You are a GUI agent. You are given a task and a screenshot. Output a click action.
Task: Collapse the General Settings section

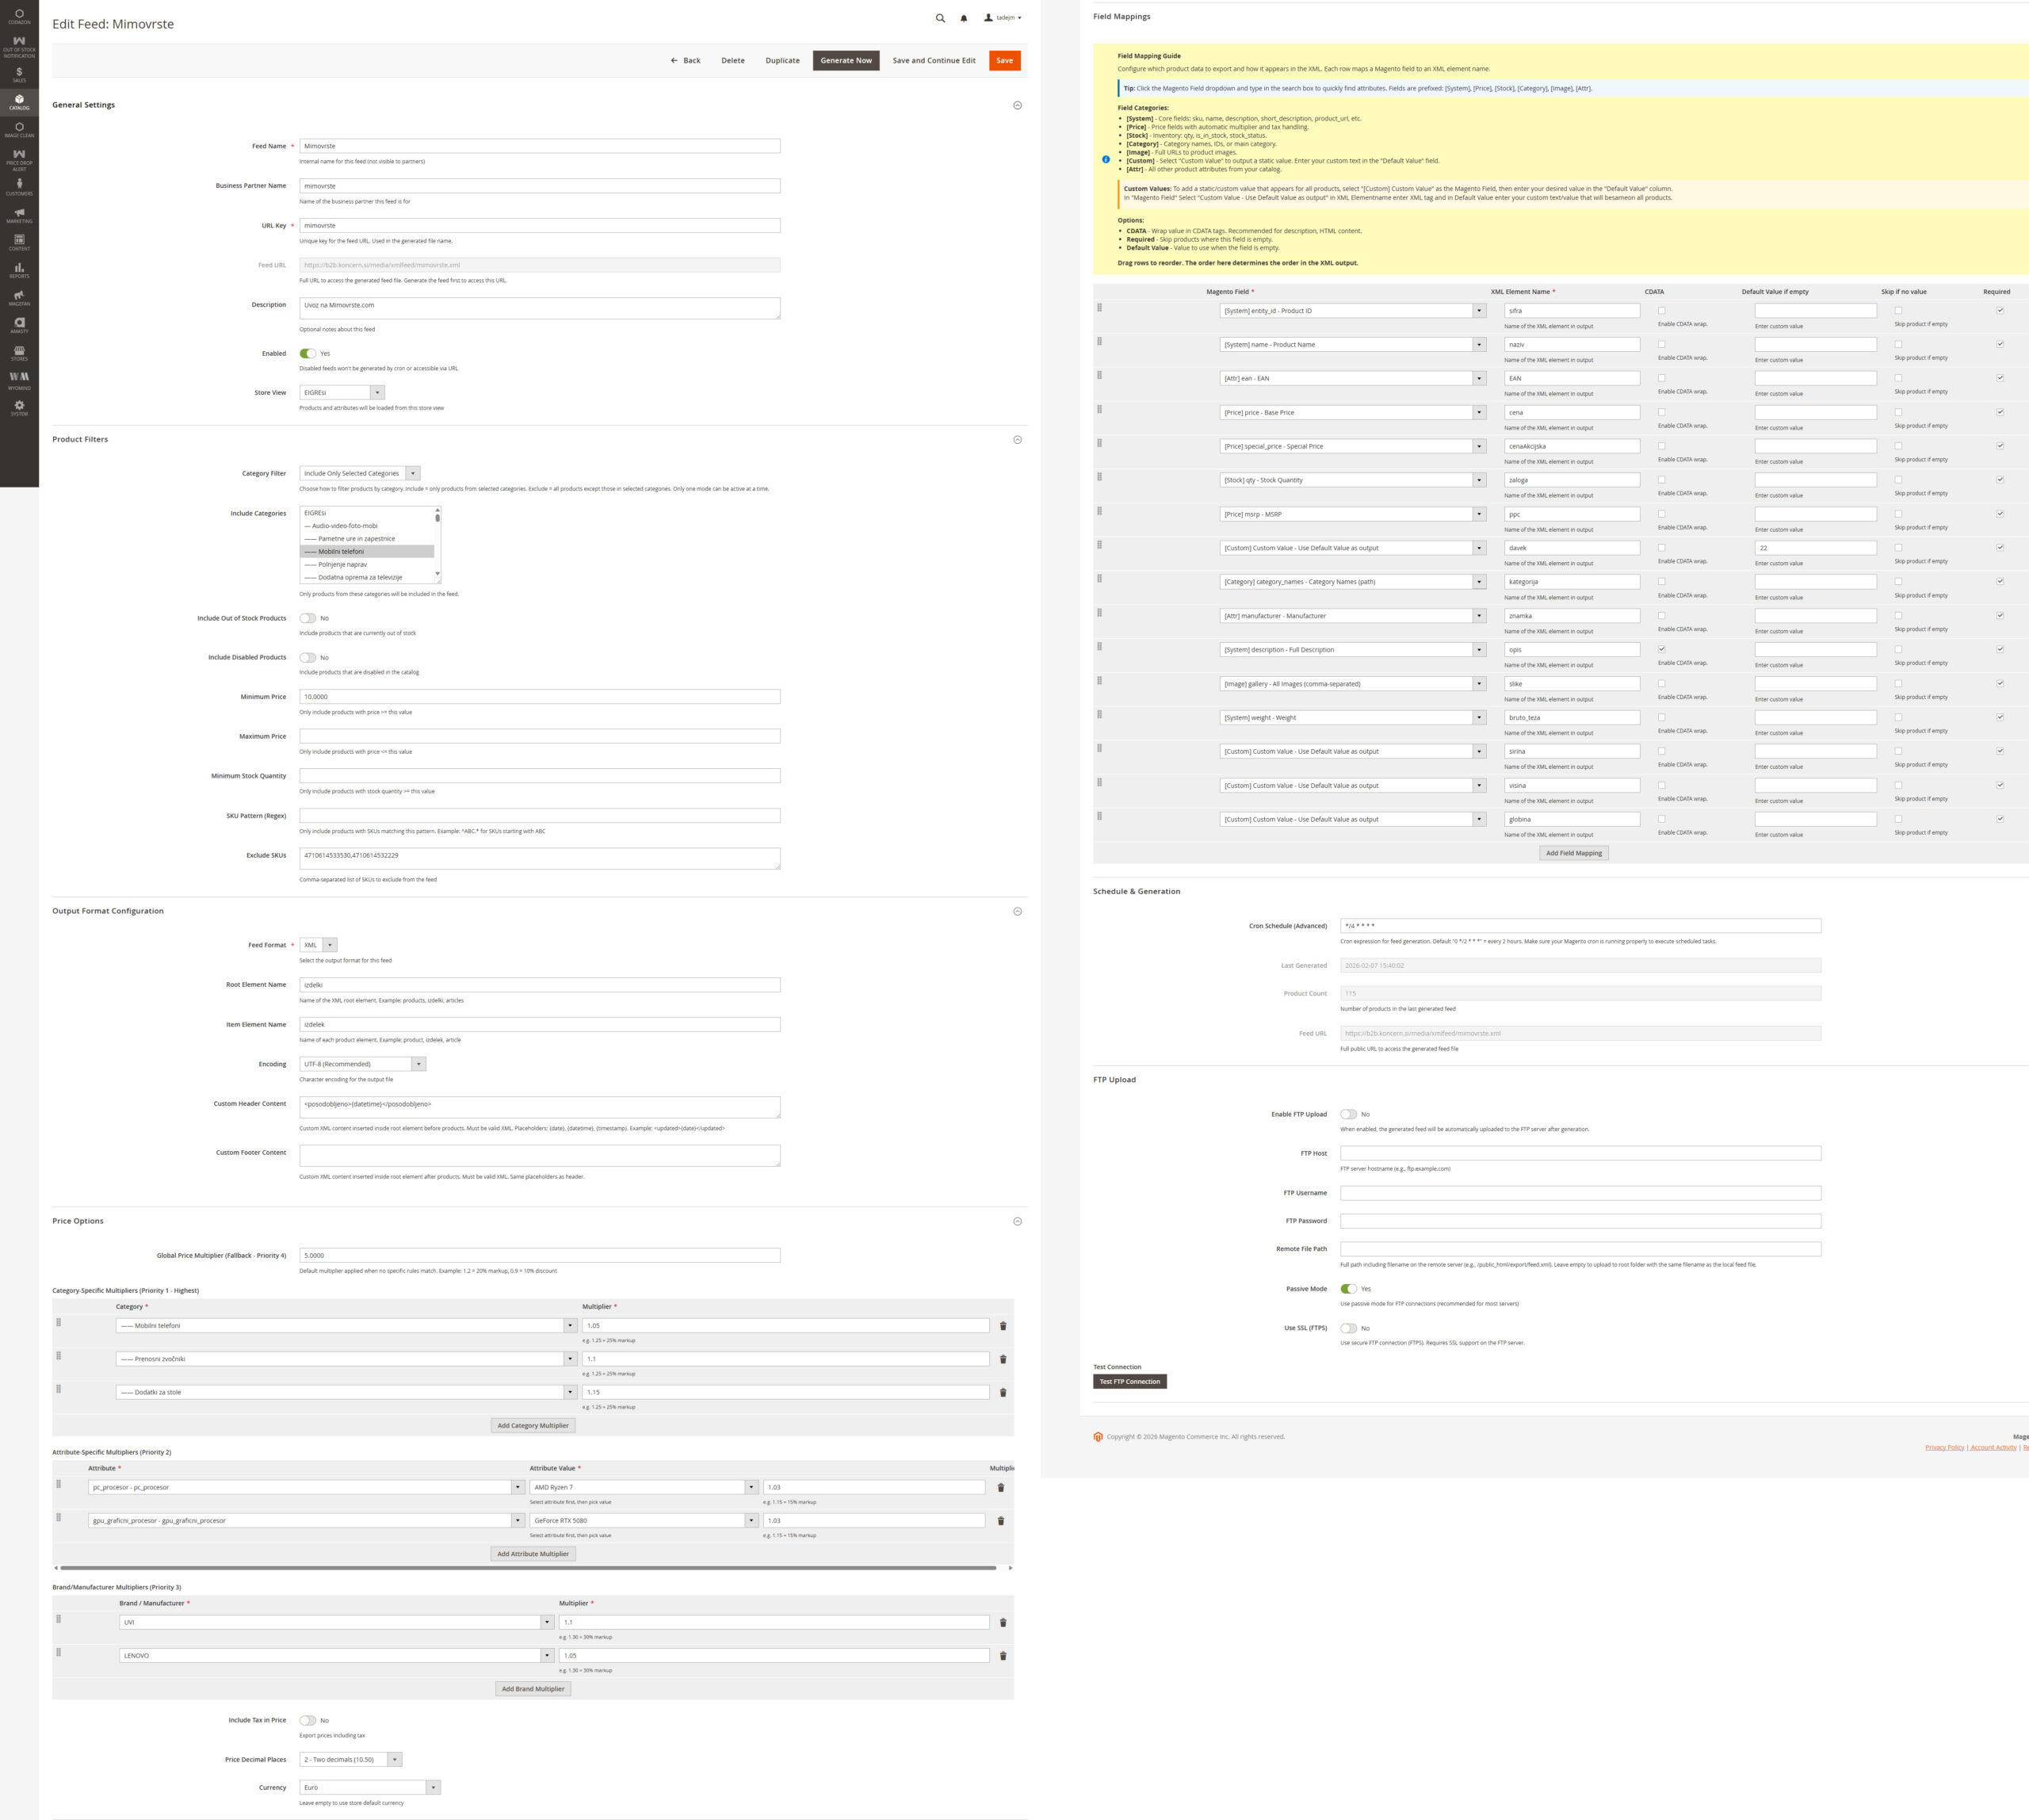point(1017,105)
